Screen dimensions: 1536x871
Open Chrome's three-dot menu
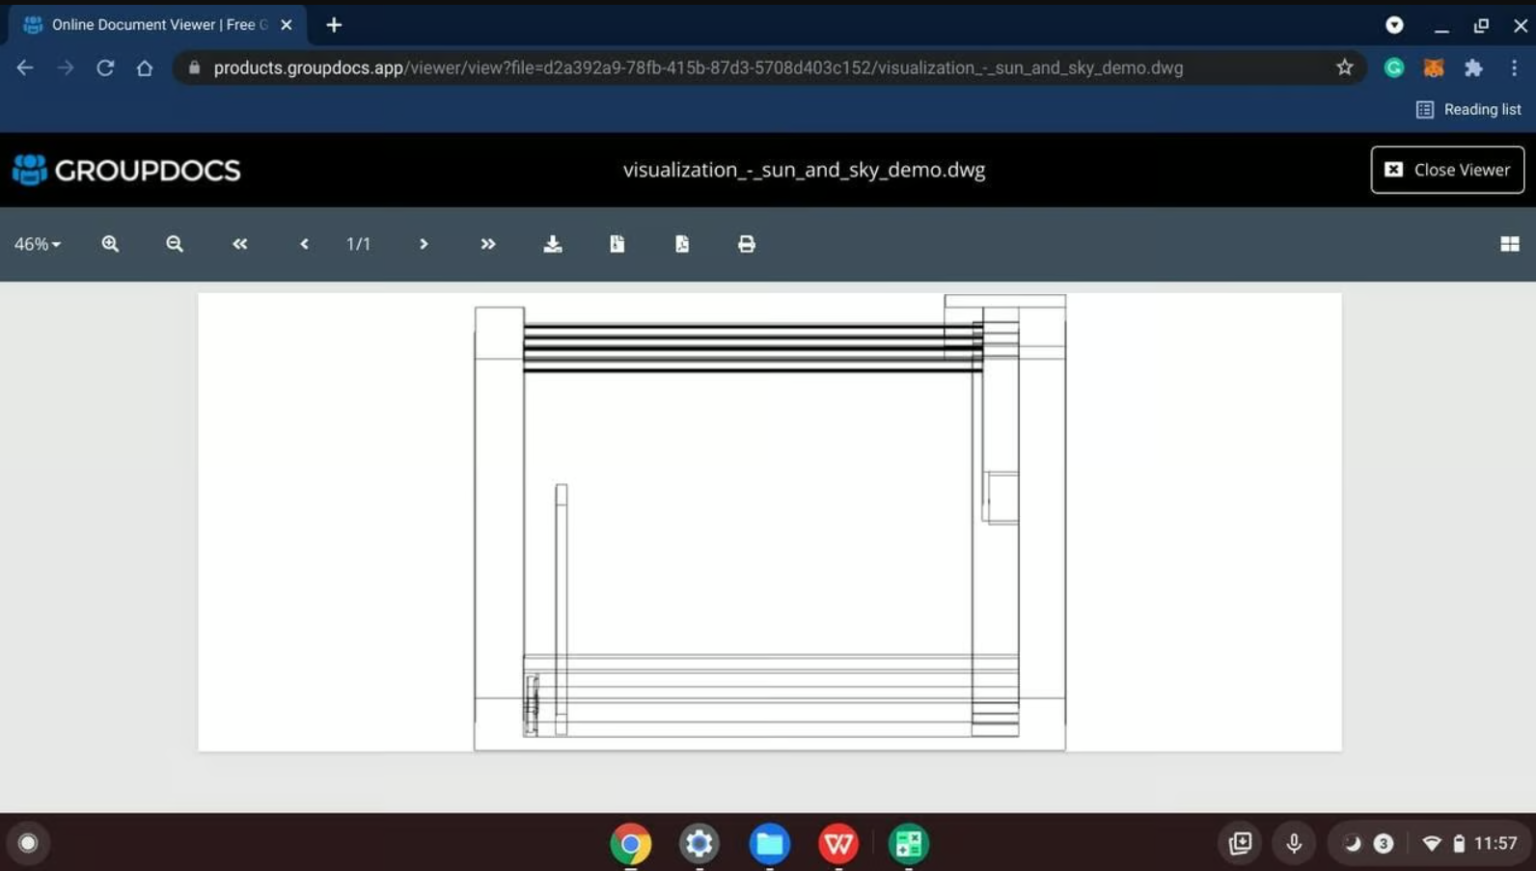pos(1514,67)
